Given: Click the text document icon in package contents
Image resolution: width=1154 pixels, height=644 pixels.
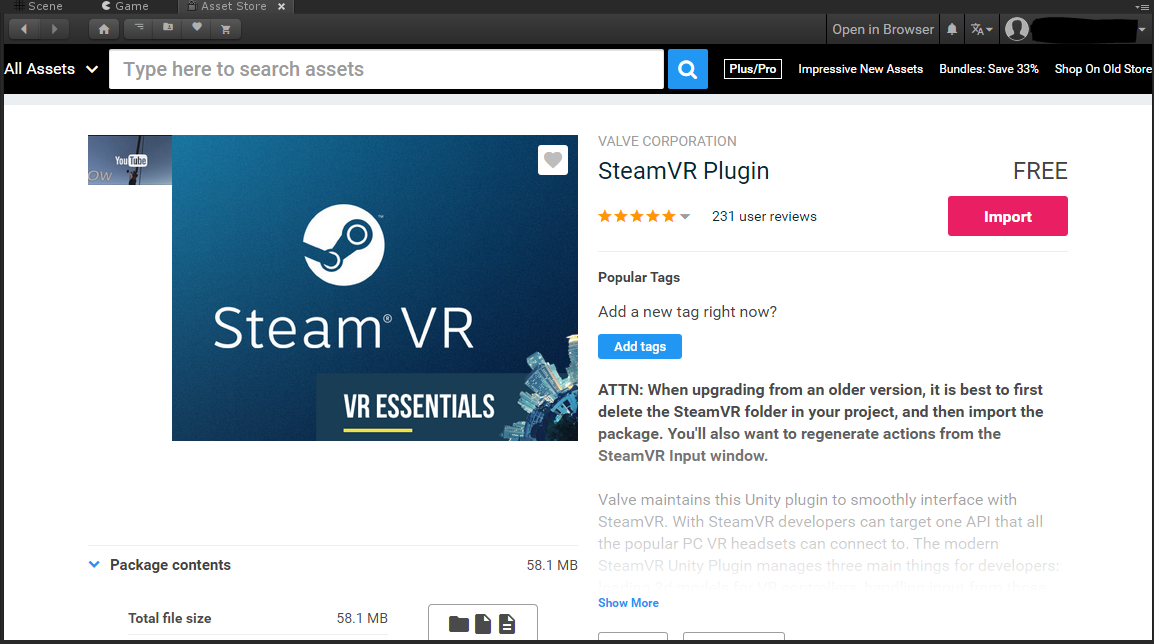Looking at the screenshot, I should pyautogui.click(x=507, y=624).
